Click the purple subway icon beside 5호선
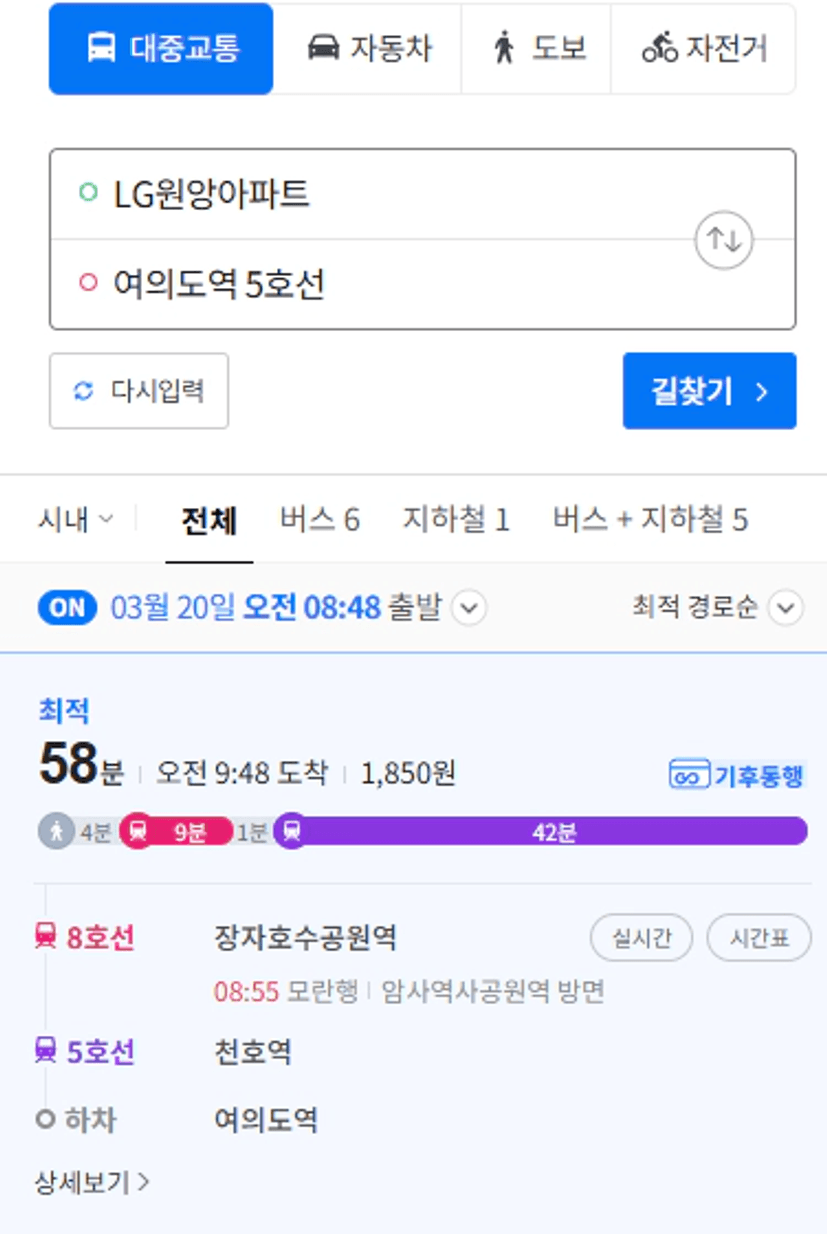This screenshot has width=827, height=1234. [x=45, y=1051]
